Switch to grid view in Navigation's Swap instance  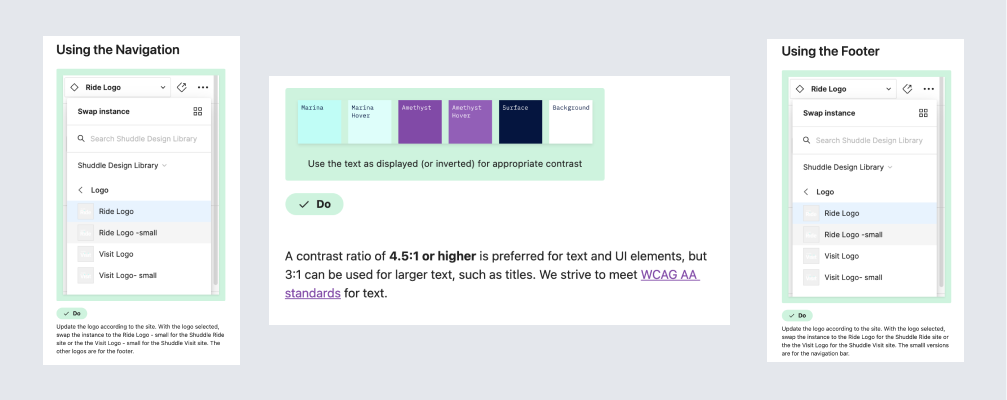(x=198, y=112)
